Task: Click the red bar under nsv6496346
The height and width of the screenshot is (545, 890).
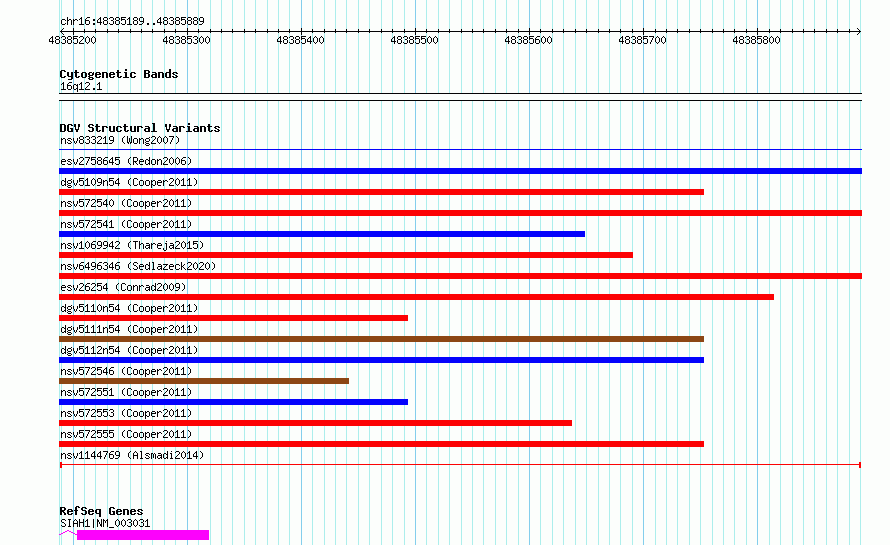Action: 460,276
